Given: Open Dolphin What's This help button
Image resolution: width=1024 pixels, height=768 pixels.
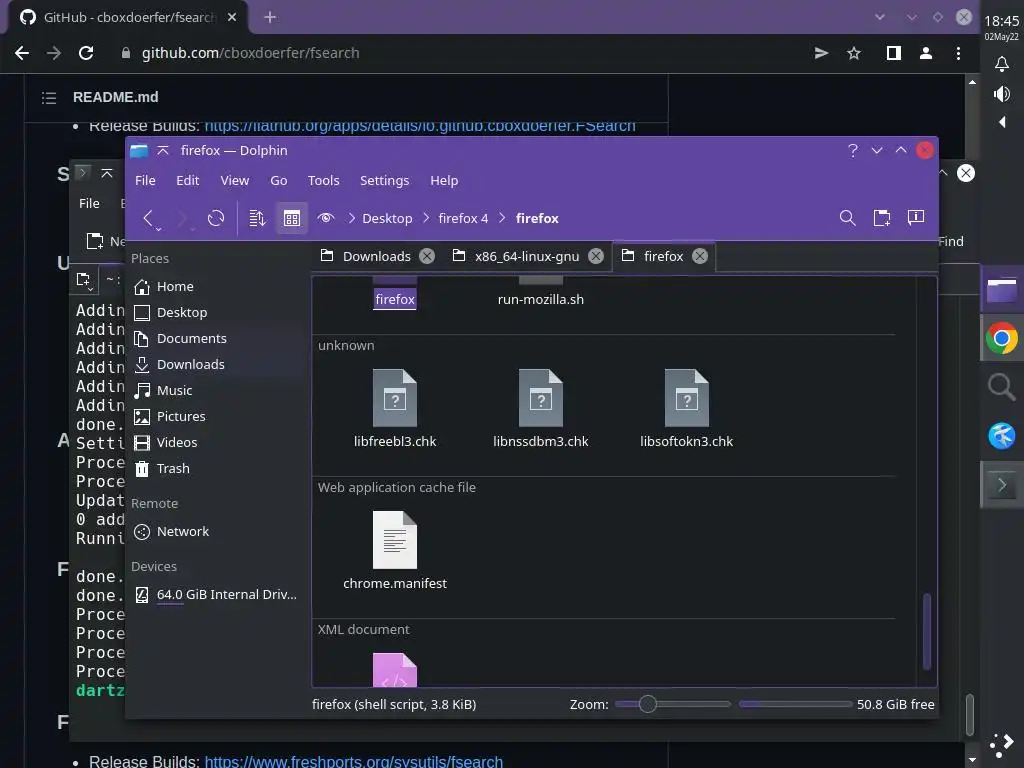Looking at the screenshot, I should (852, 150).
